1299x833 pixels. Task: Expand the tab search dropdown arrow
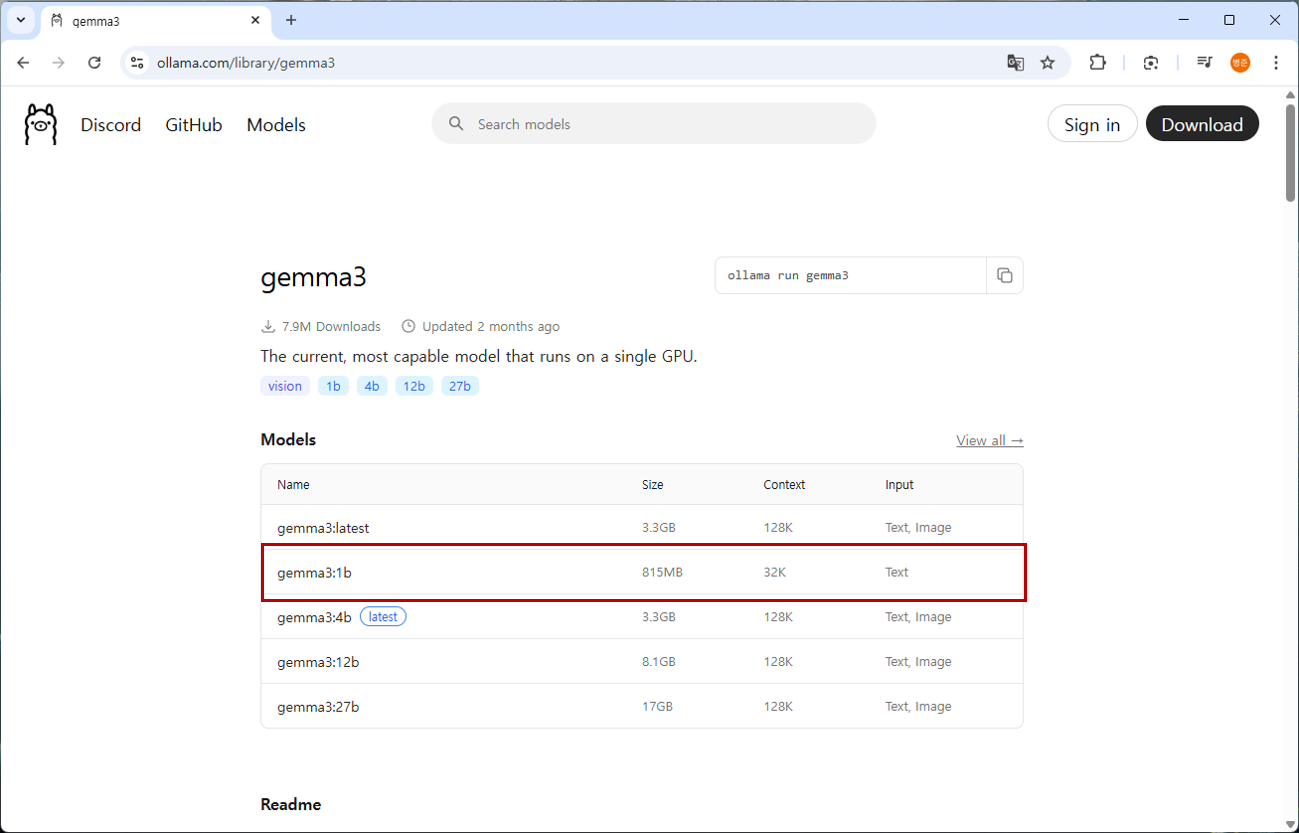(20, 20)
